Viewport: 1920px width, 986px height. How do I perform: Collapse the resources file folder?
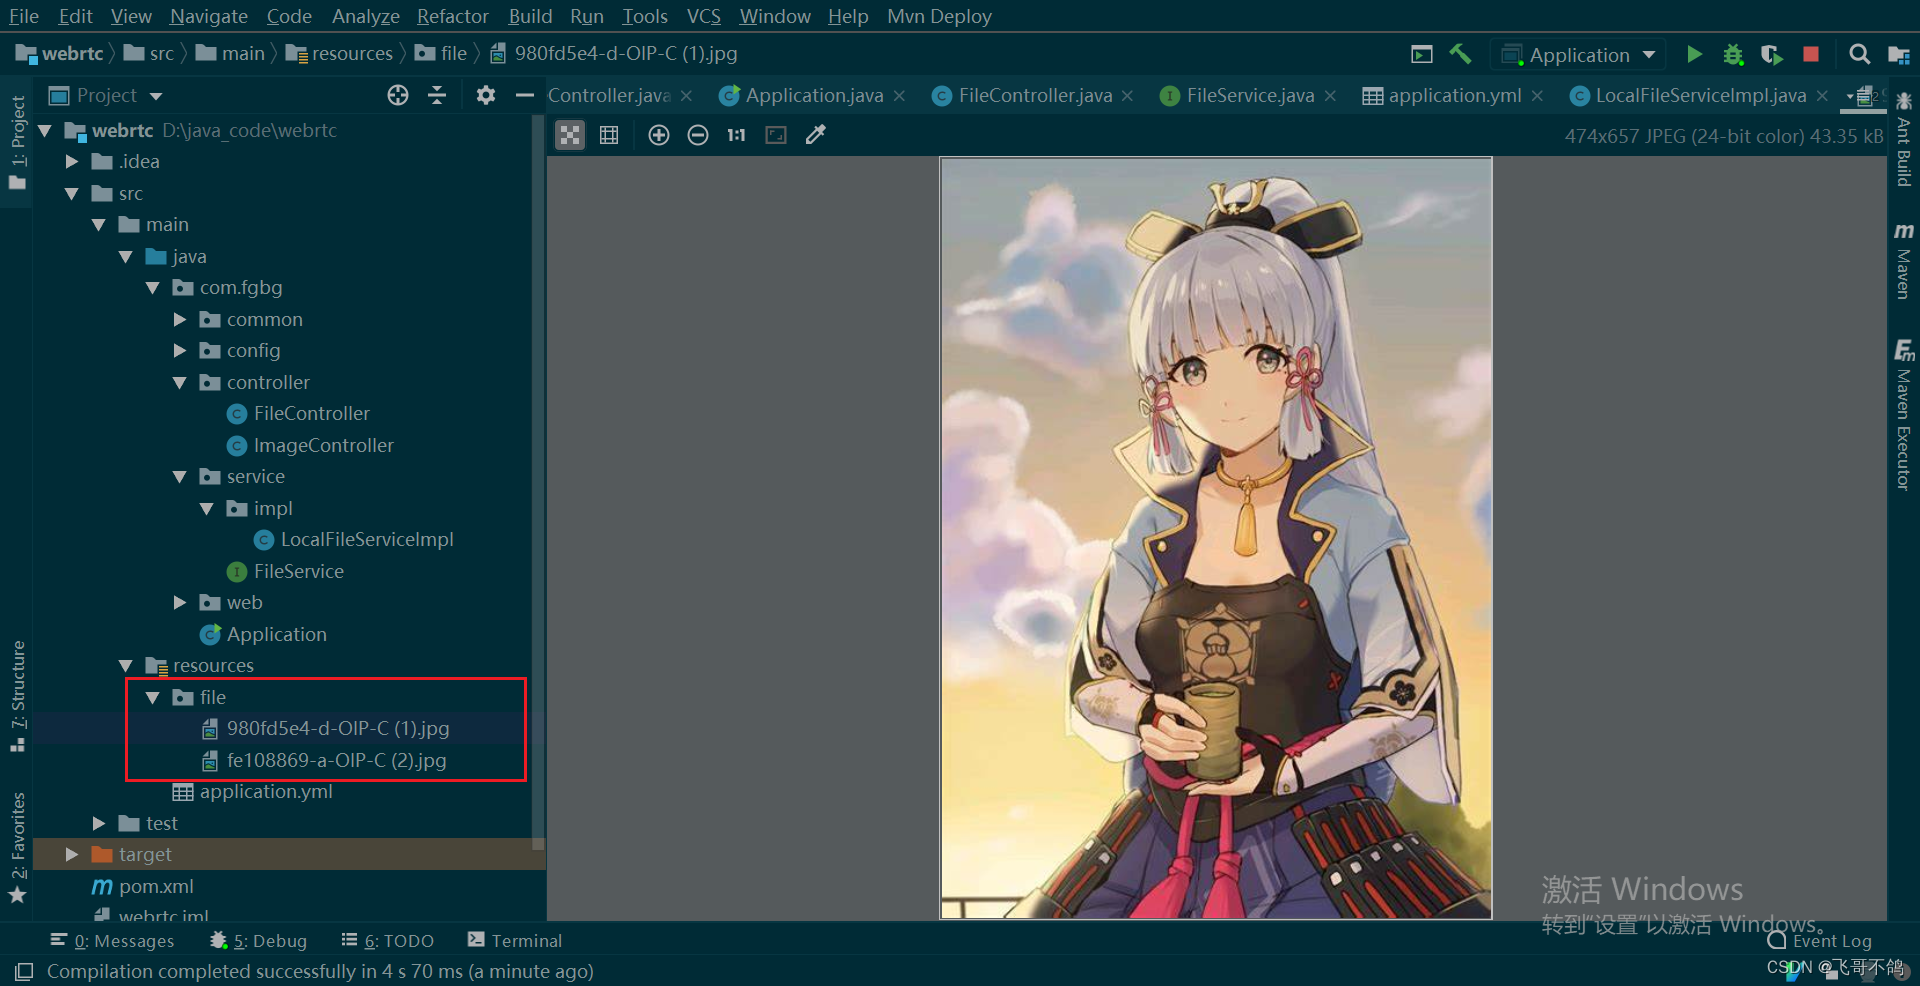(153, 697)
